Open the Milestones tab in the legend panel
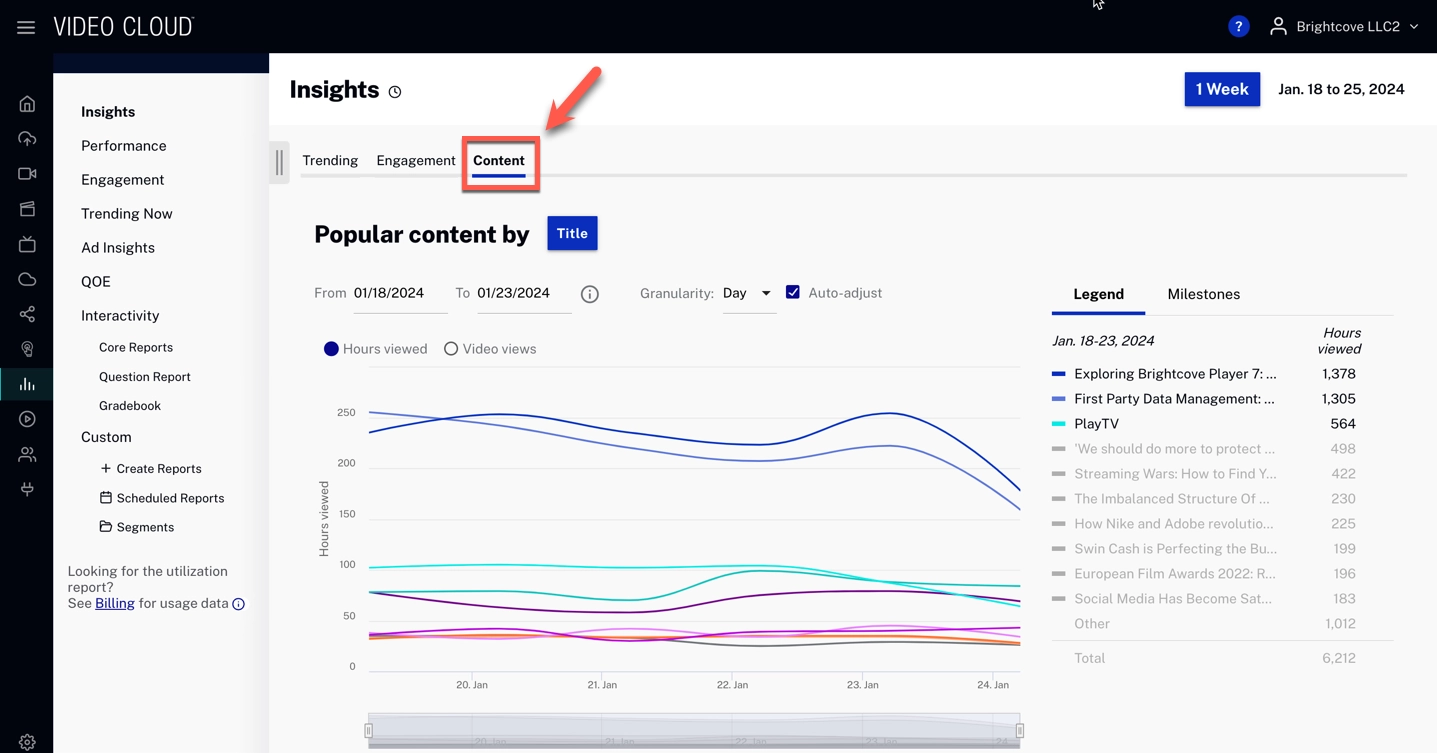1437x753 pixels. 1203,294
